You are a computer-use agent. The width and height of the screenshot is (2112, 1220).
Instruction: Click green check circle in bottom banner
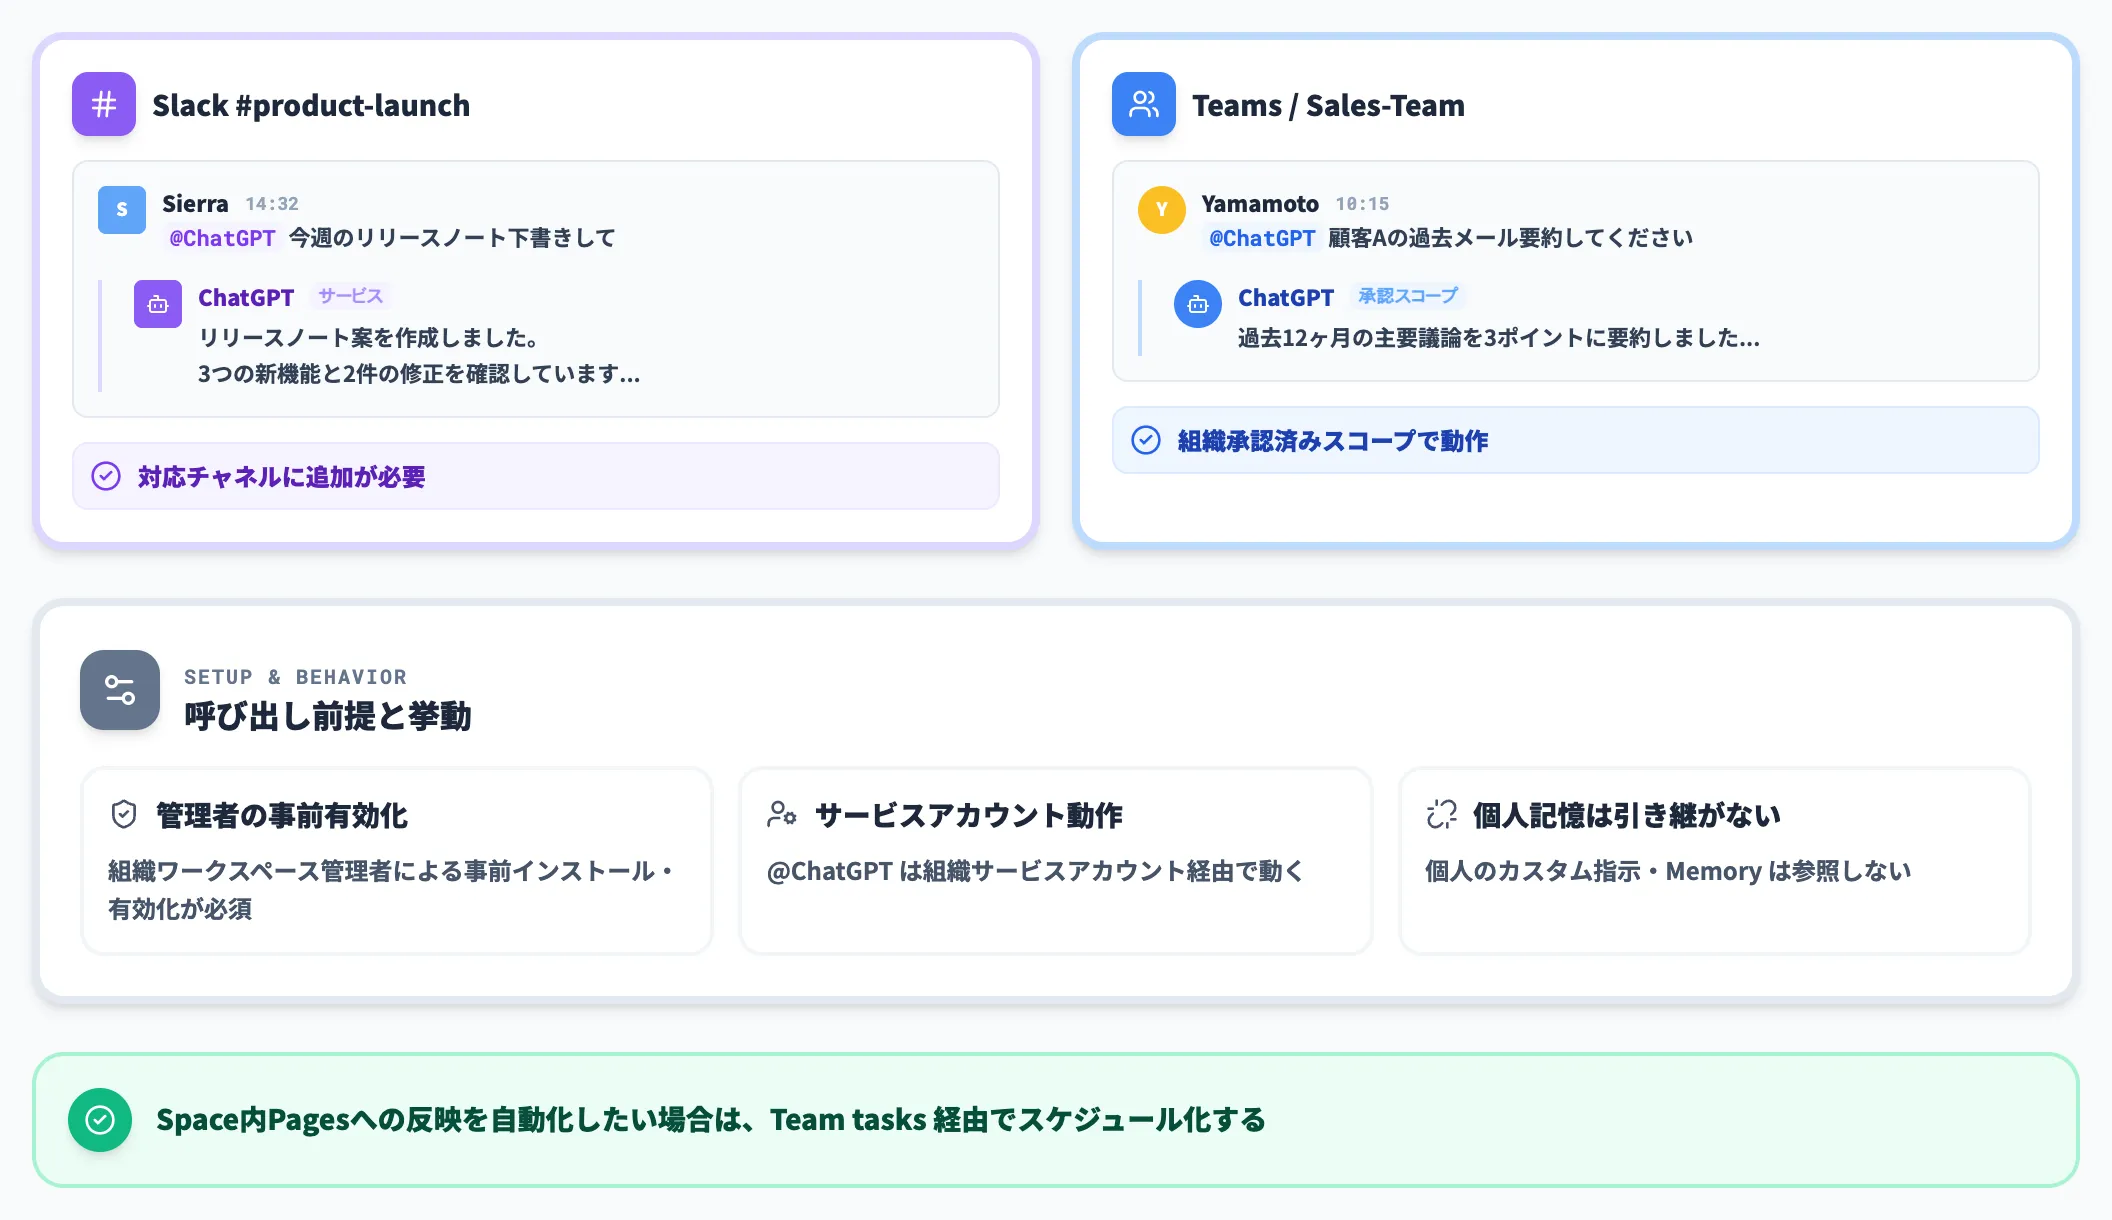pos(100,1120)
